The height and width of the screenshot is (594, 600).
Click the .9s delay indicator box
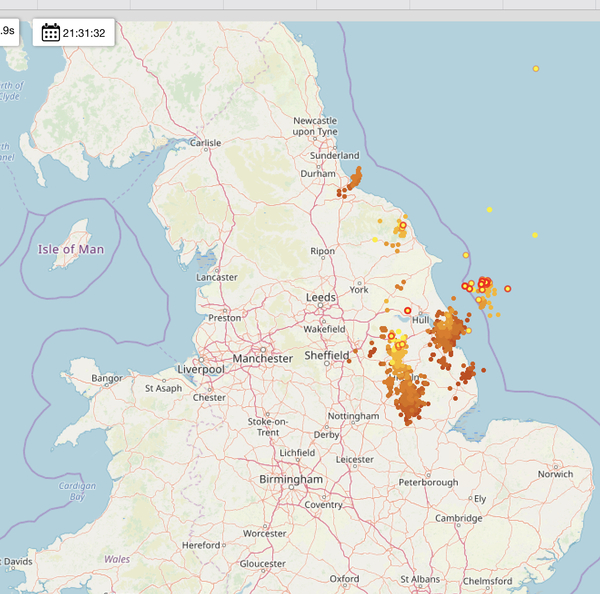tap(8, 31)
